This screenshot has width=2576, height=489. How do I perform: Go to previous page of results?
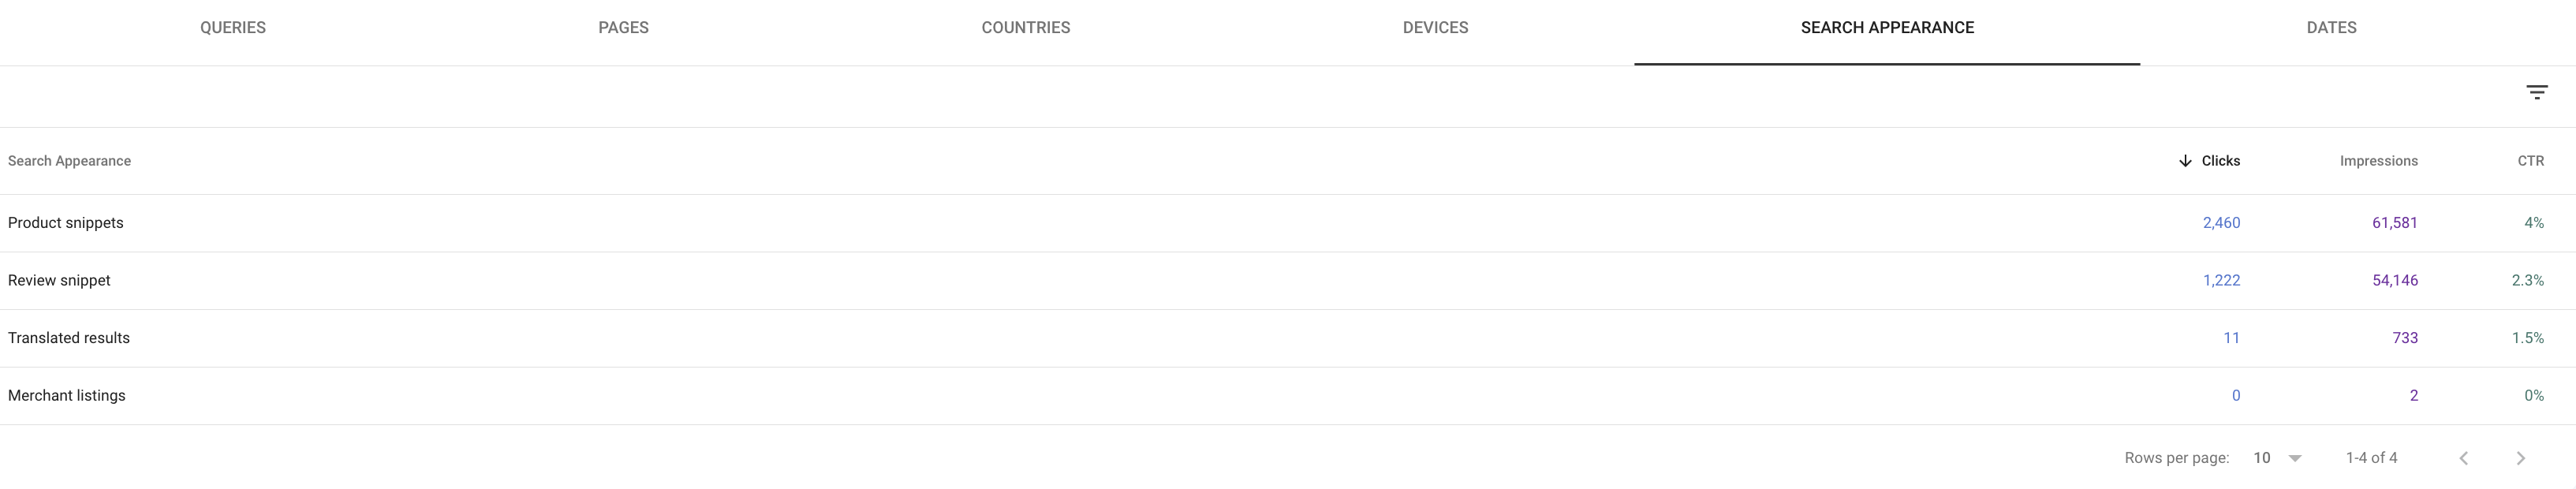coord(2464,458)
